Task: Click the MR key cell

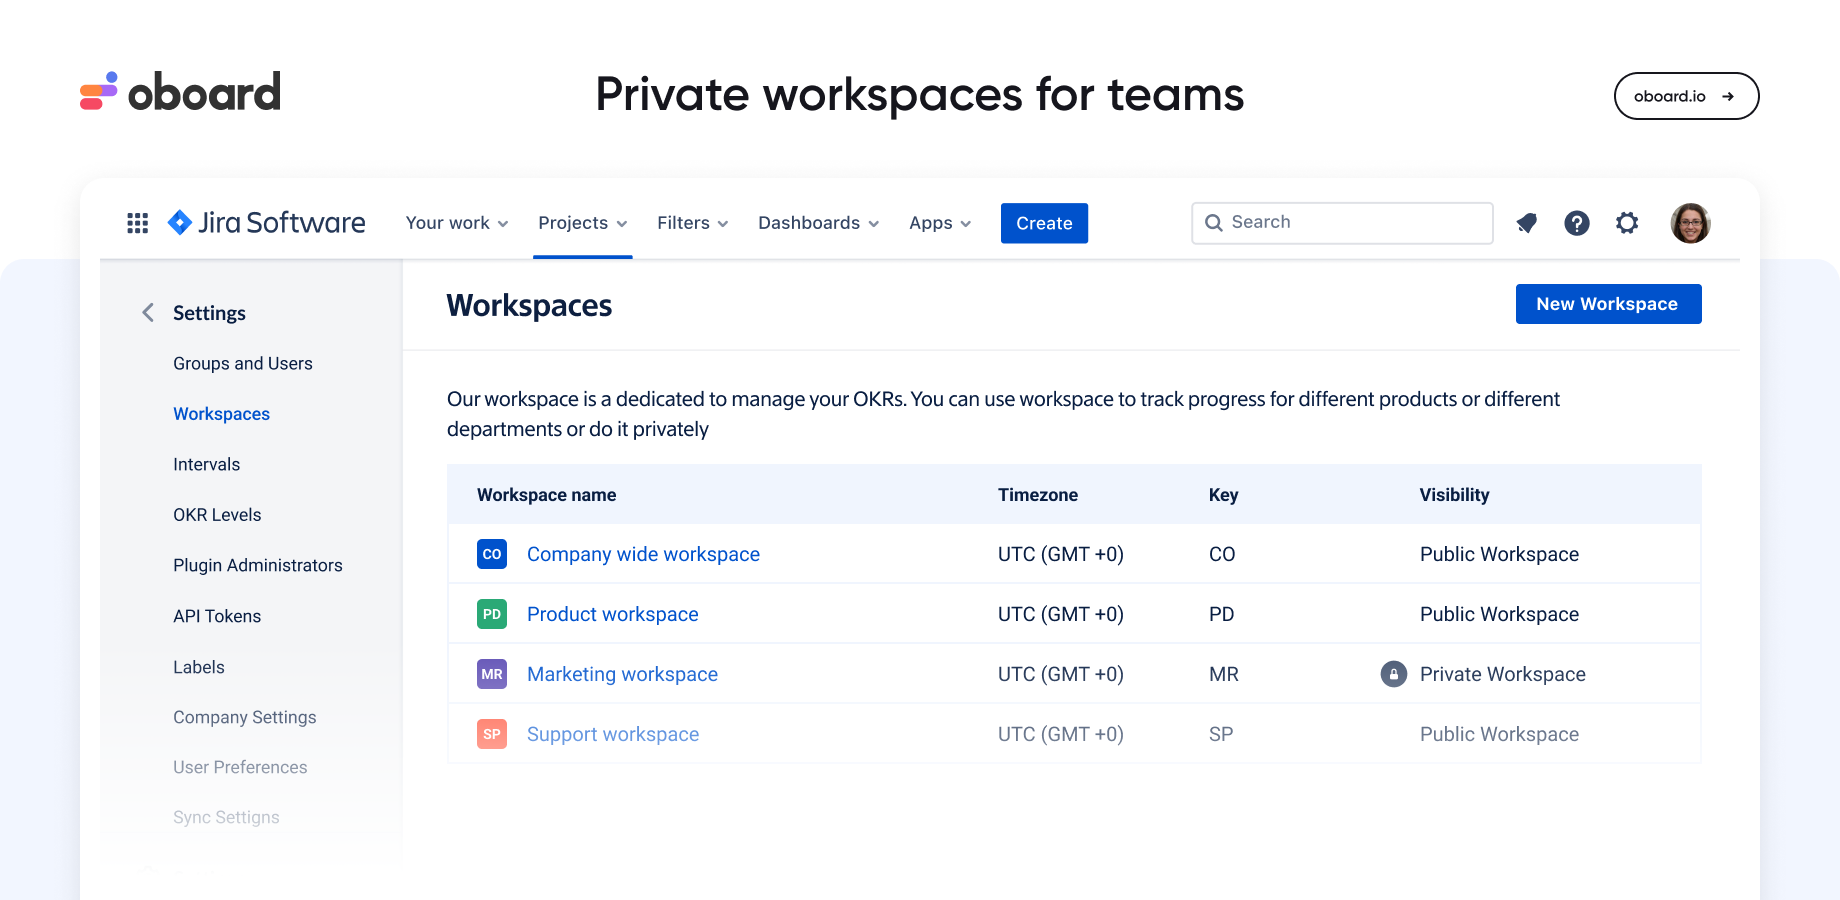Action: (x=1223, y=674)
